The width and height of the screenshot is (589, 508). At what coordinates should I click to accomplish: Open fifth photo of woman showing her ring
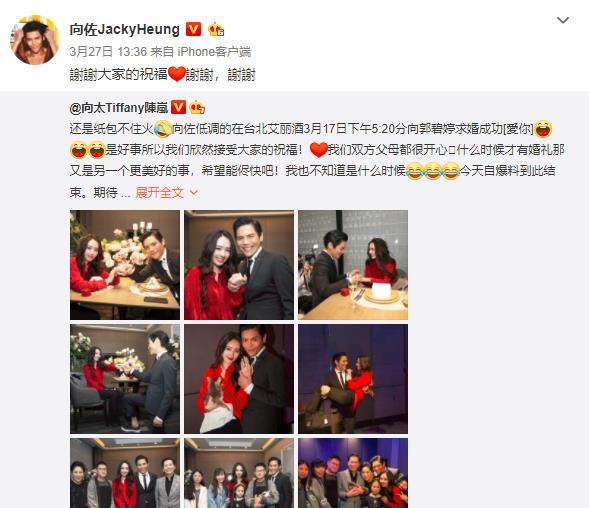pyautogui.click(x=239, y=379)
